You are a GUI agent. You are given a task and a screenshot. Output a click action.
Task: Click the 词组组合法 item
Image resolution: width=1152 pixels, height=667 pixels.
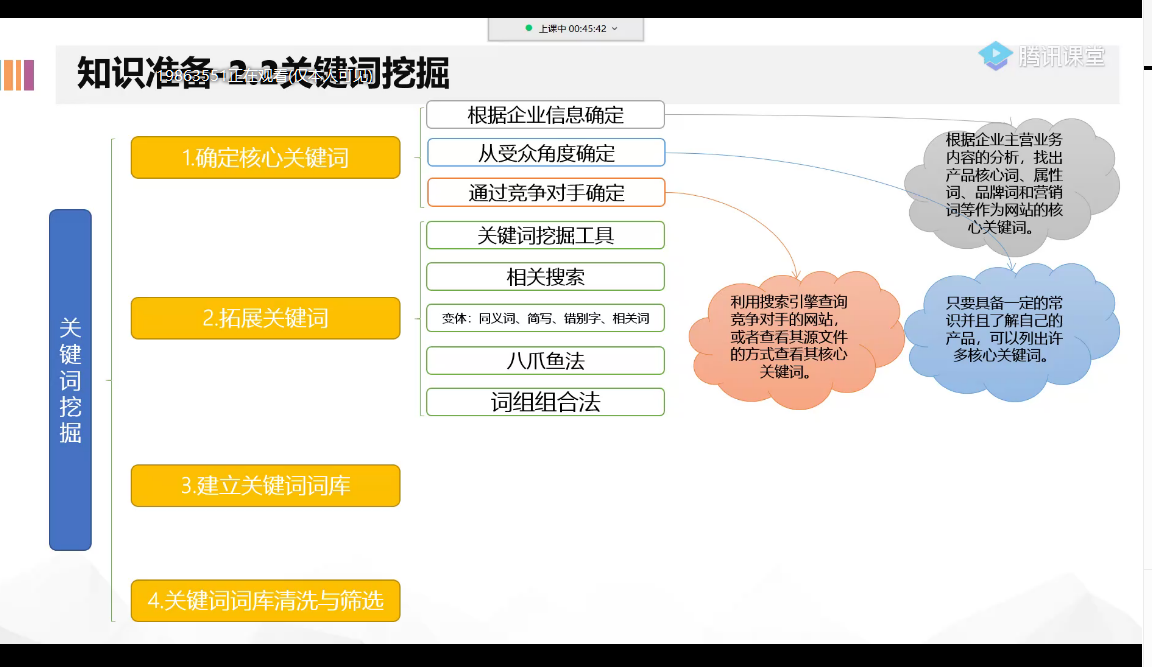pos(545,402)
